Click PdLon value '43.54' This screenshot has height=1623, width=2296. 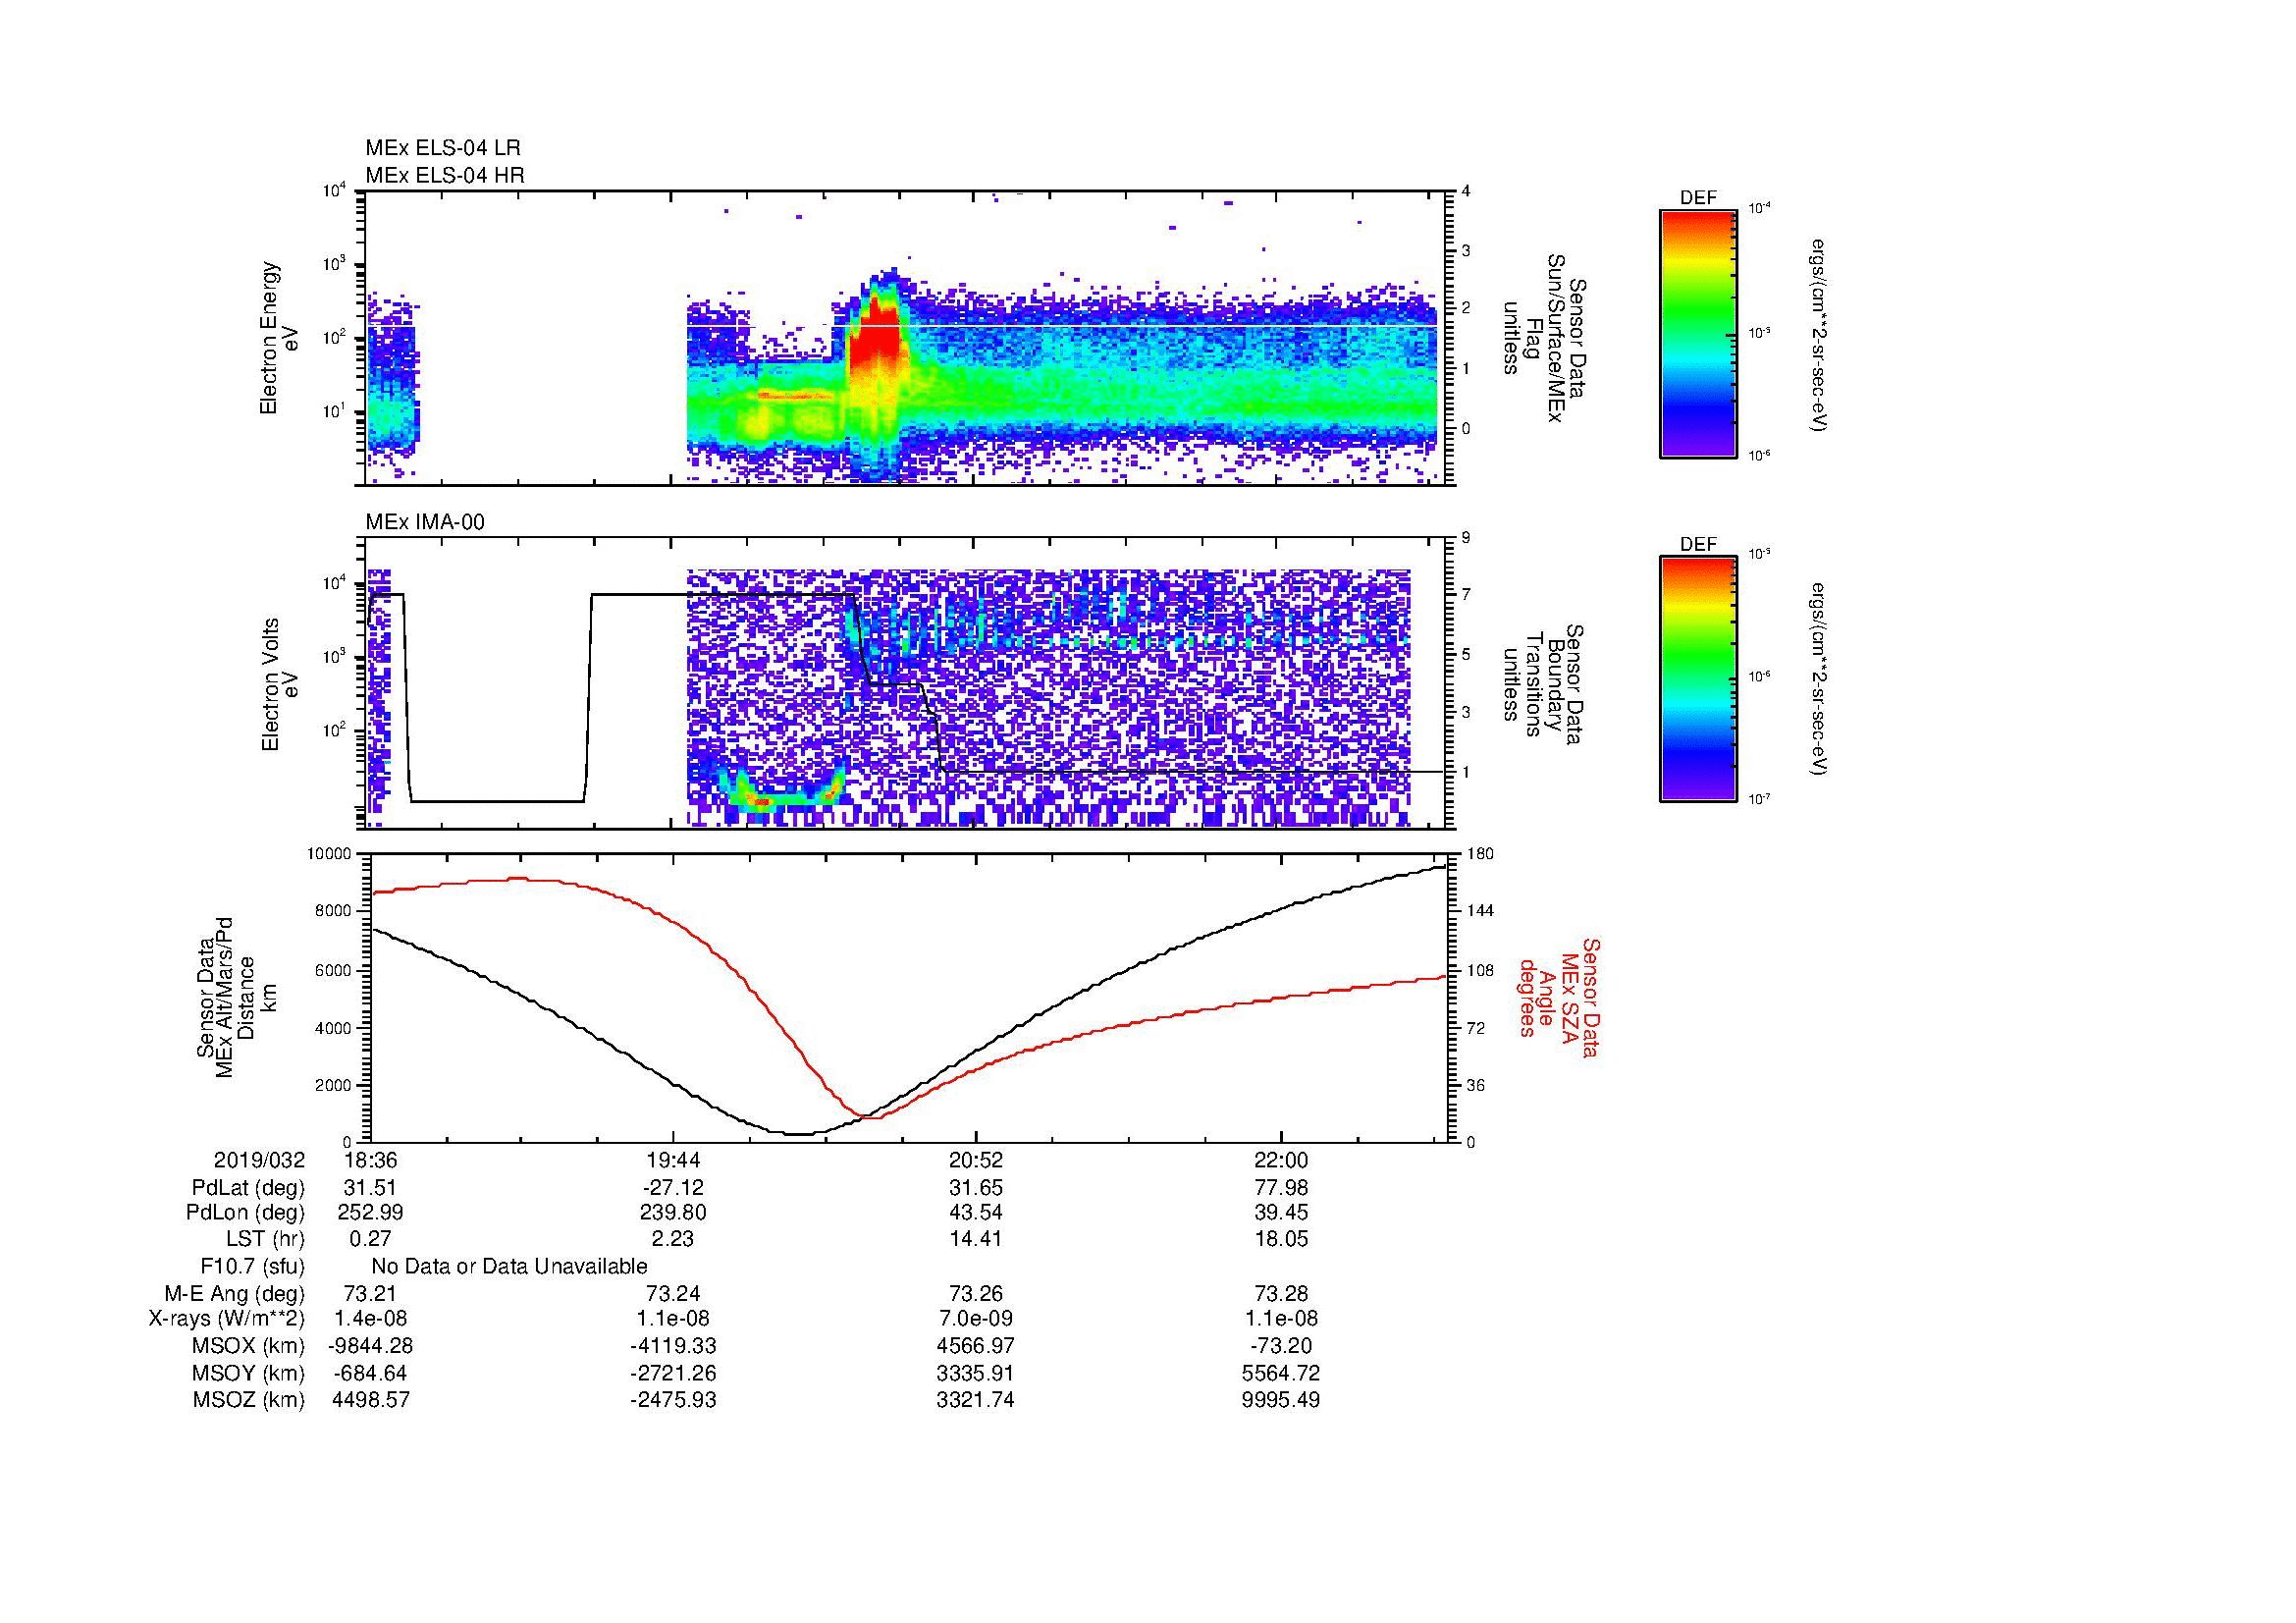point(976,1213)
